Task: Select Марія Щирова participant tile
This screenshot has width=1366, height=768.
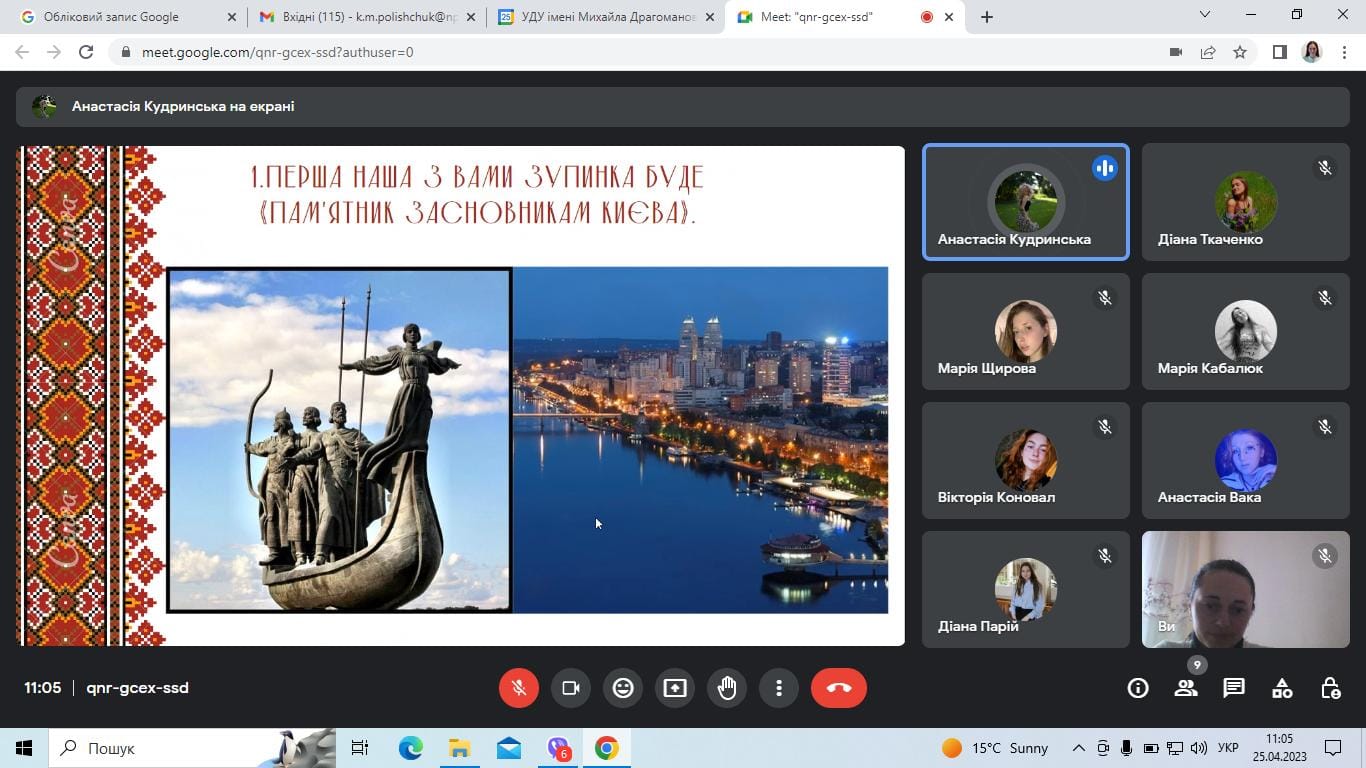Action: [1025, 331]
